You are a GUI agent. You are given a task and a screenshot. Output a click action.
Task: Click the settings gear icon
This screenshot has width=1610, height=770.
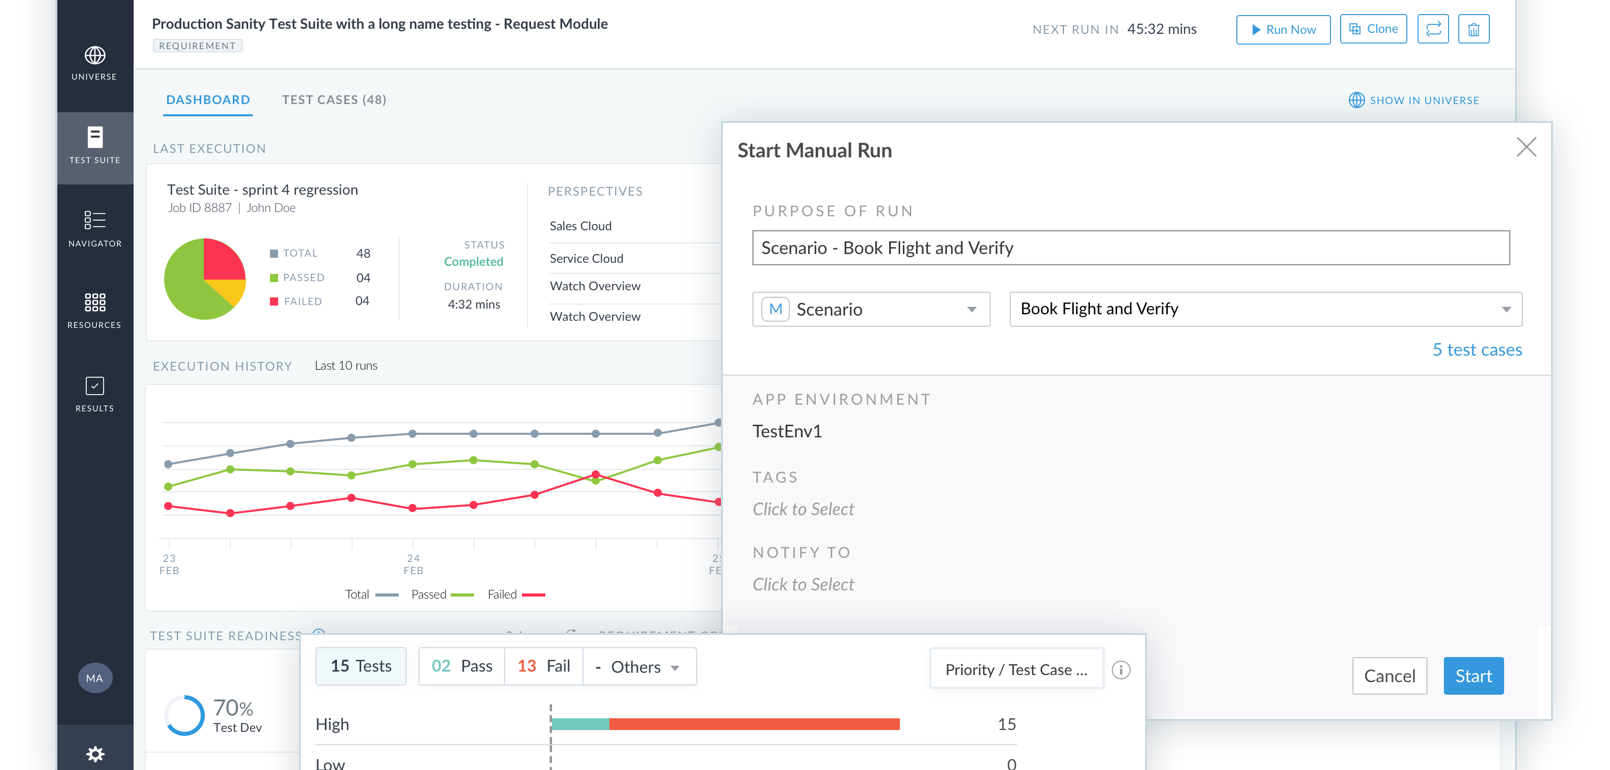(95, 754)
